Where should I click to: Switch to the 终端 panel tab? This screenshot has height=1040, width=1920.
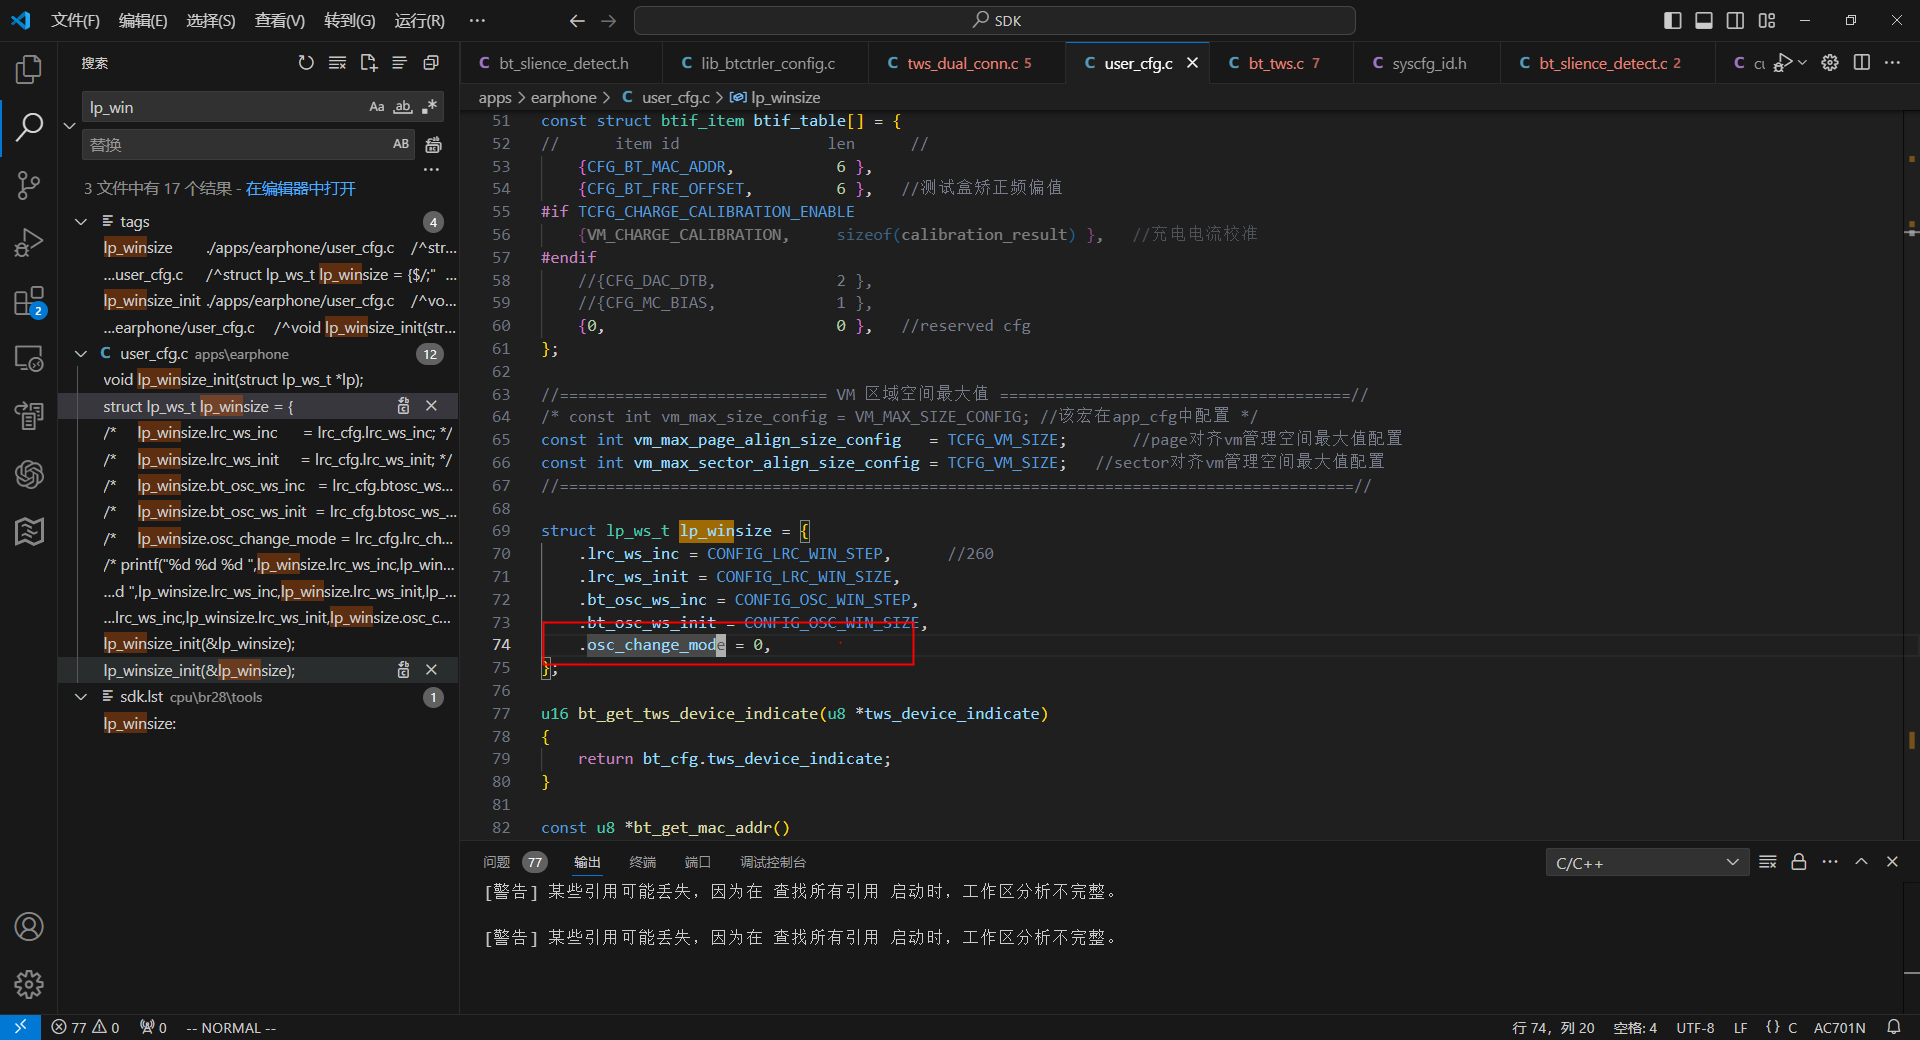point(642,862)
